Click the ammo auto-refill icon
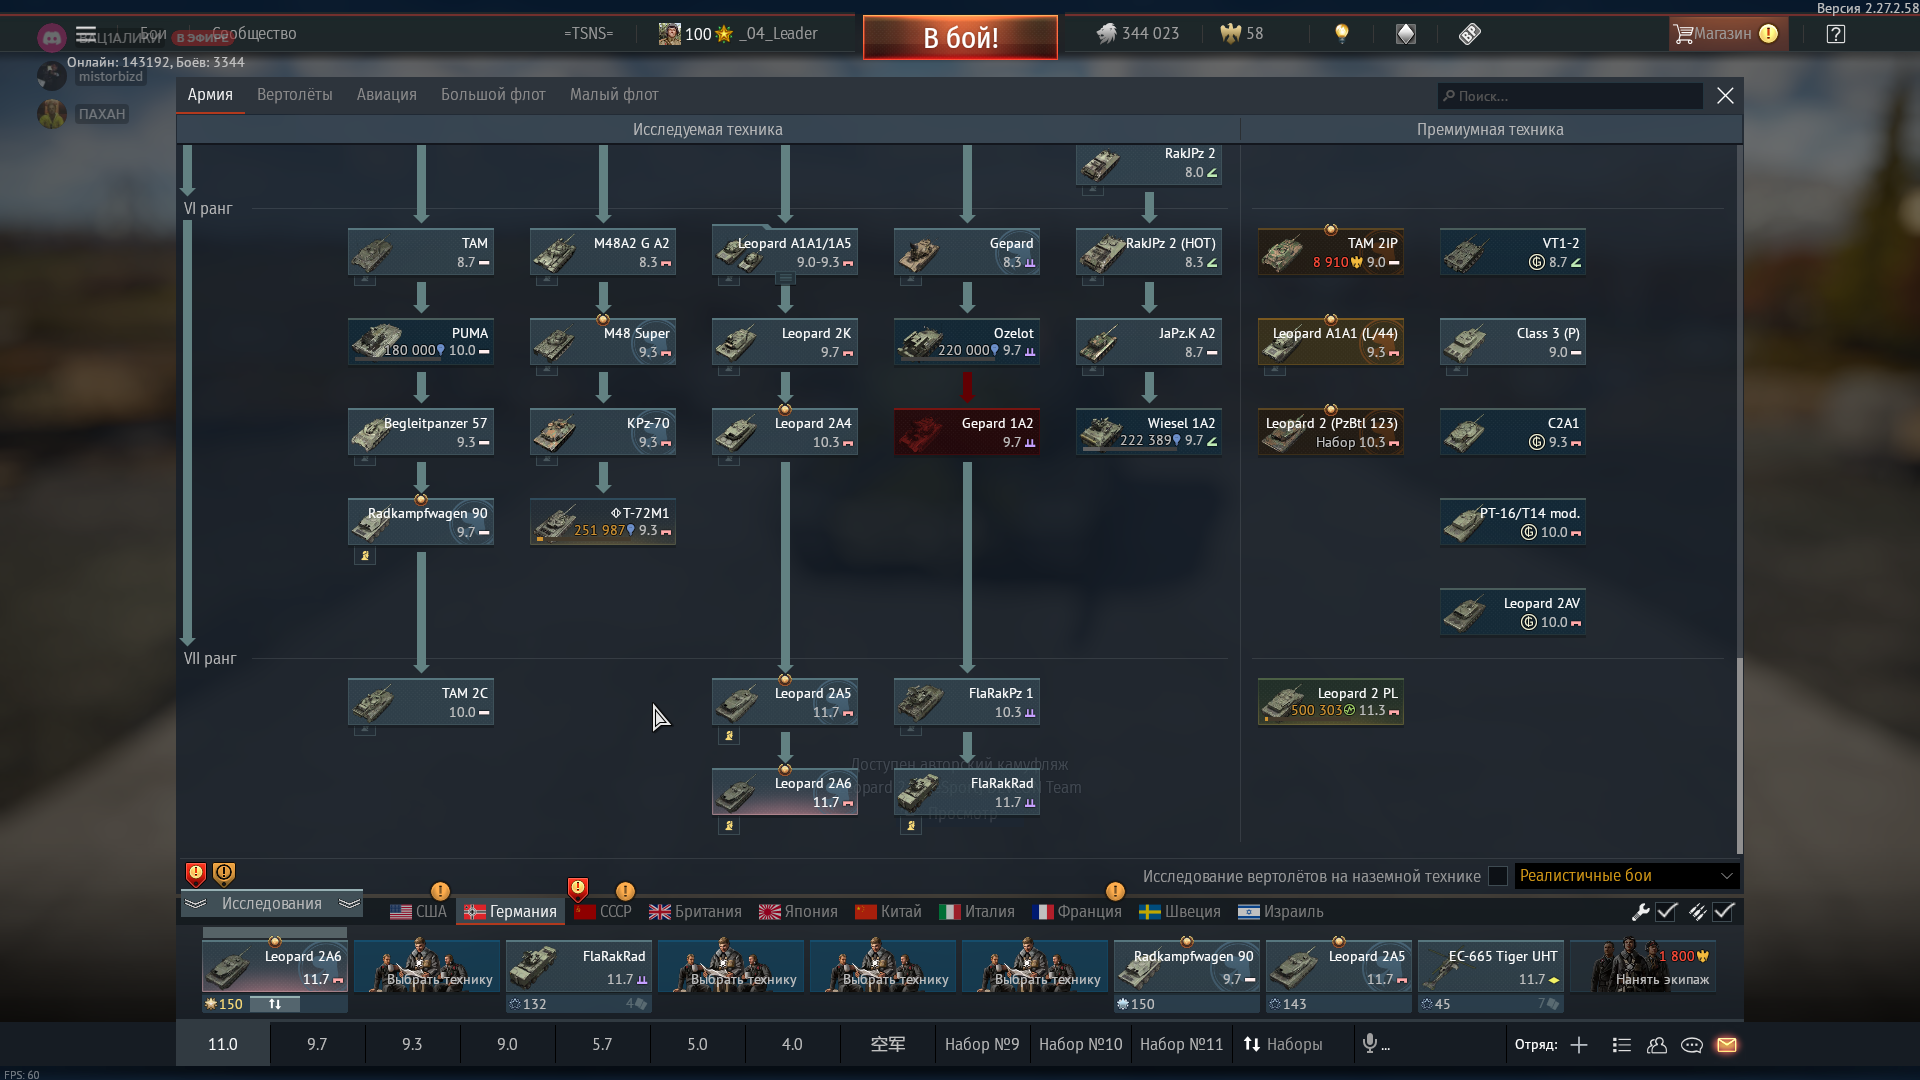The width and height of the screenshot is (1920, 1080). point(1697,911)
